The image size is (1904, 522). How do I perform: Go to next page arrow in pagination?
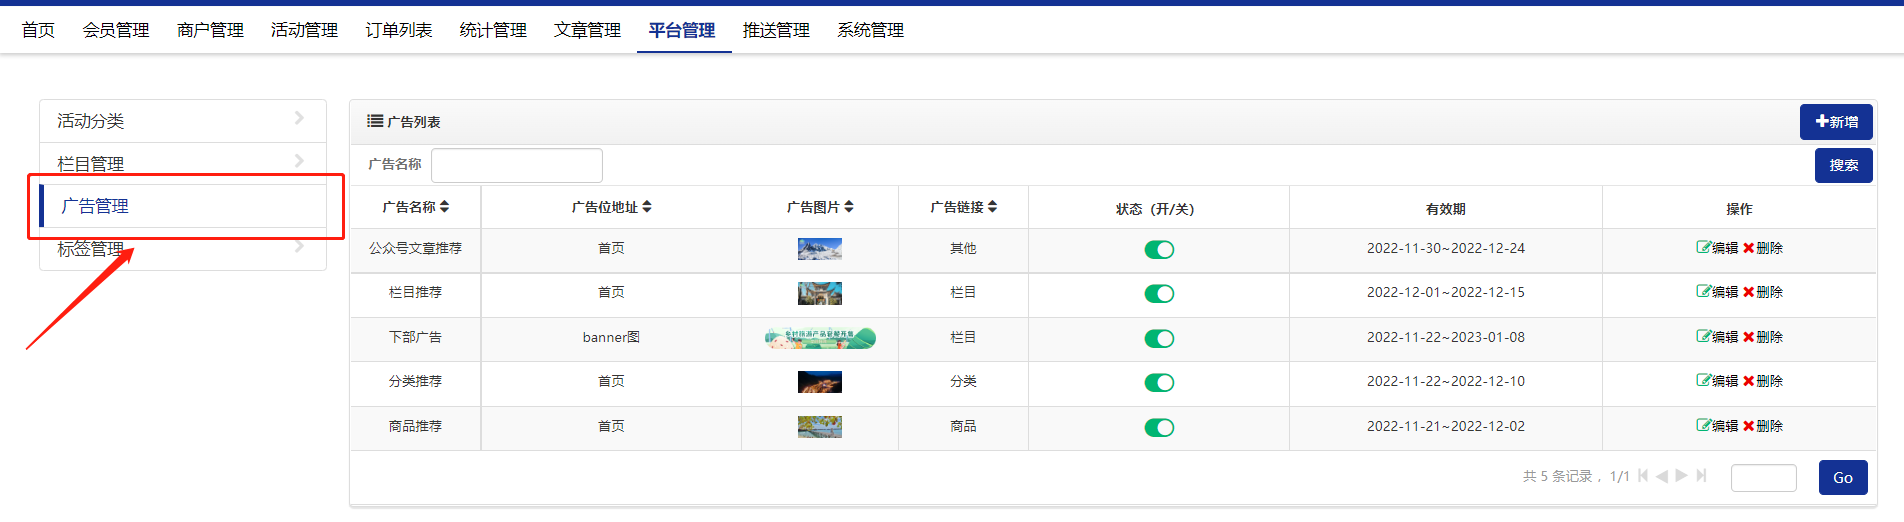pos(1682,476)
